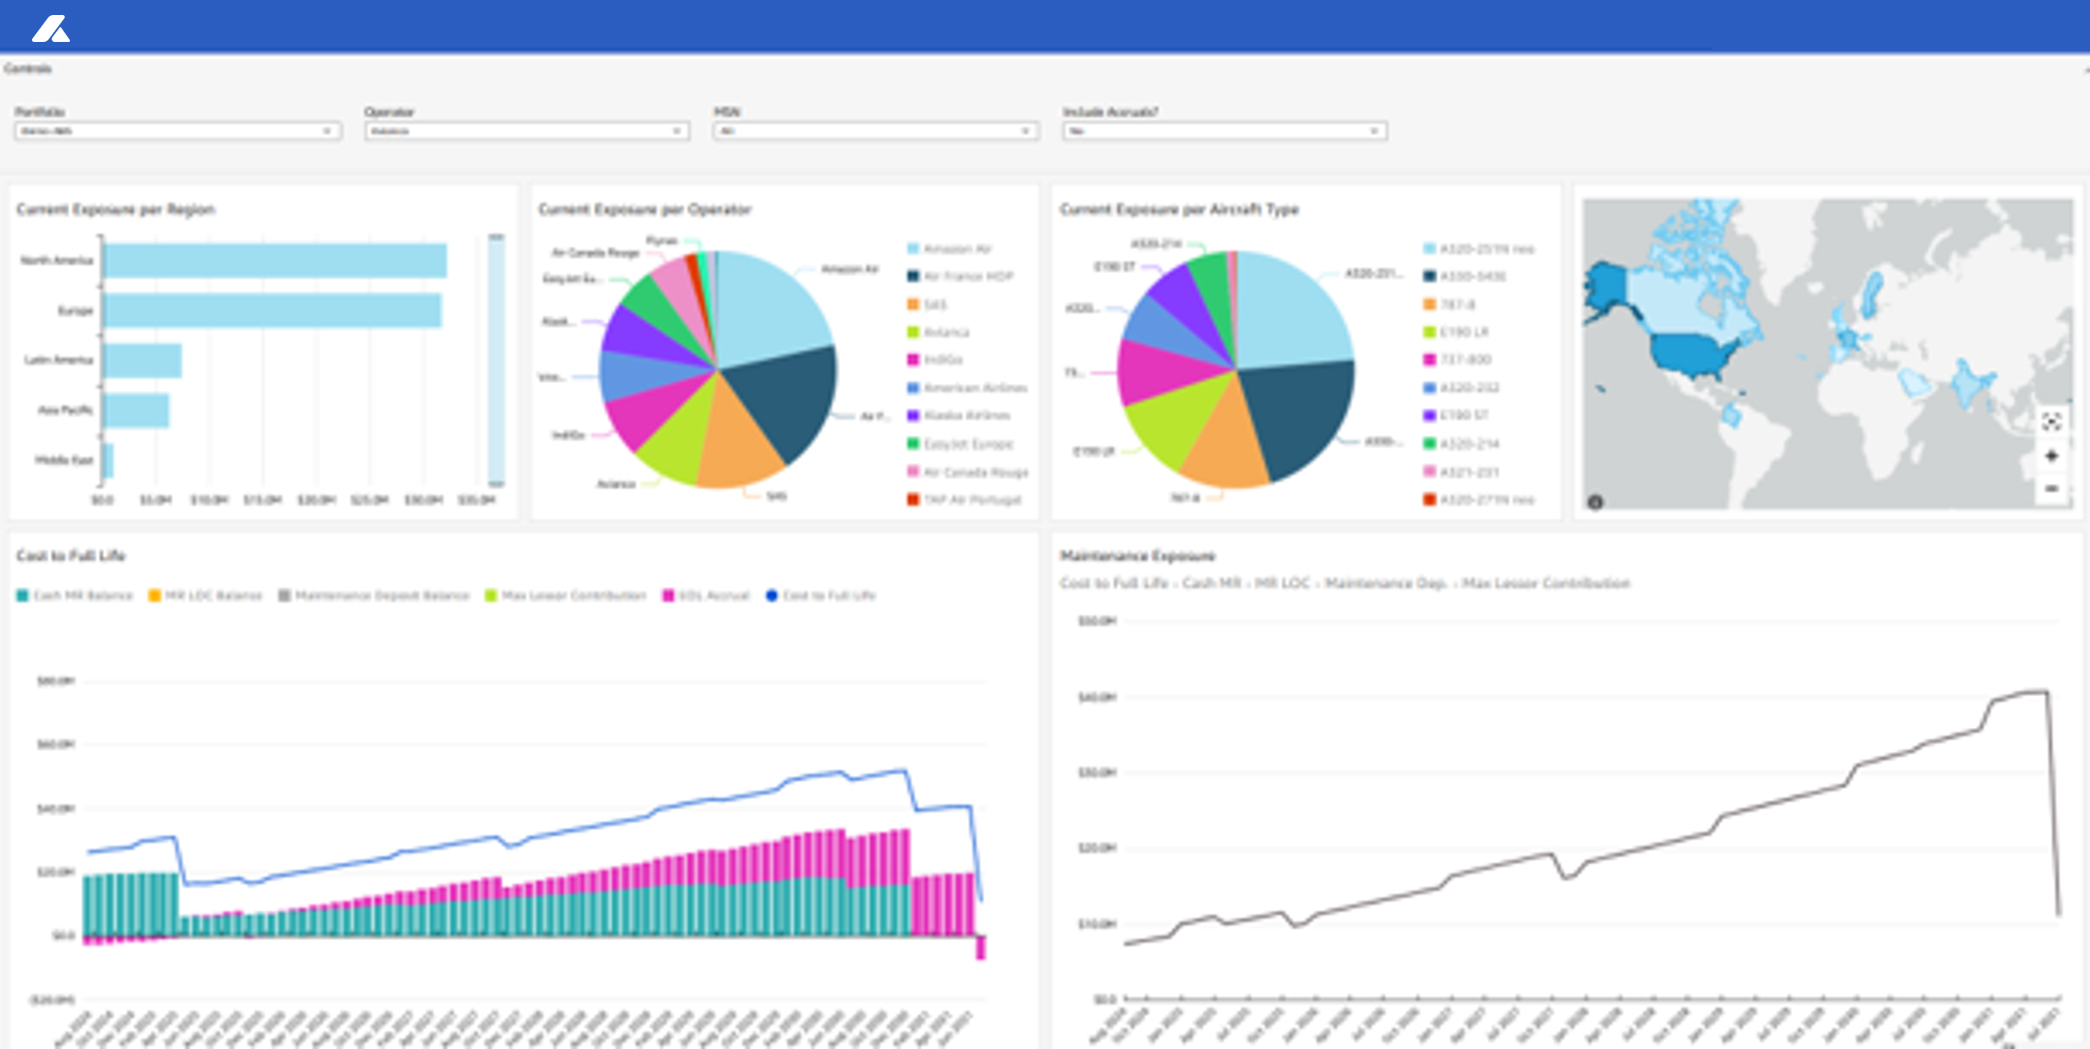Toggle Air Canada Rouge legend entry
This screenshot has width=2090, height=1049.
click(967, 472)
